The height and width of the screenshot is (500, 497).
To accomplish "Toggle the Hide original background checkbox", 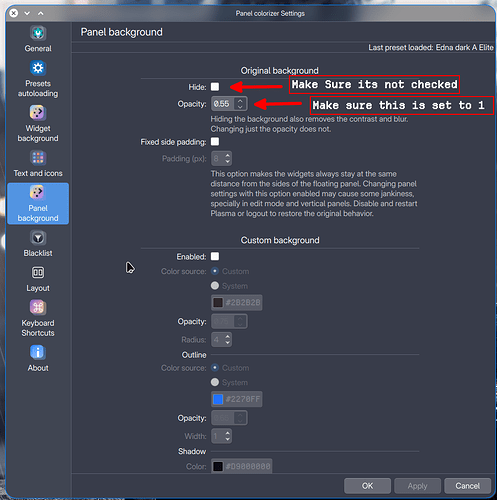I will (x=215, y=87).
